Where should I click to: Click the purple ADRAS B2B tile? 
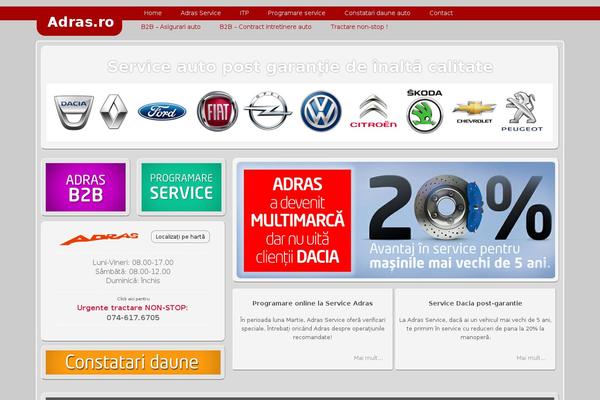click(85, 187)
